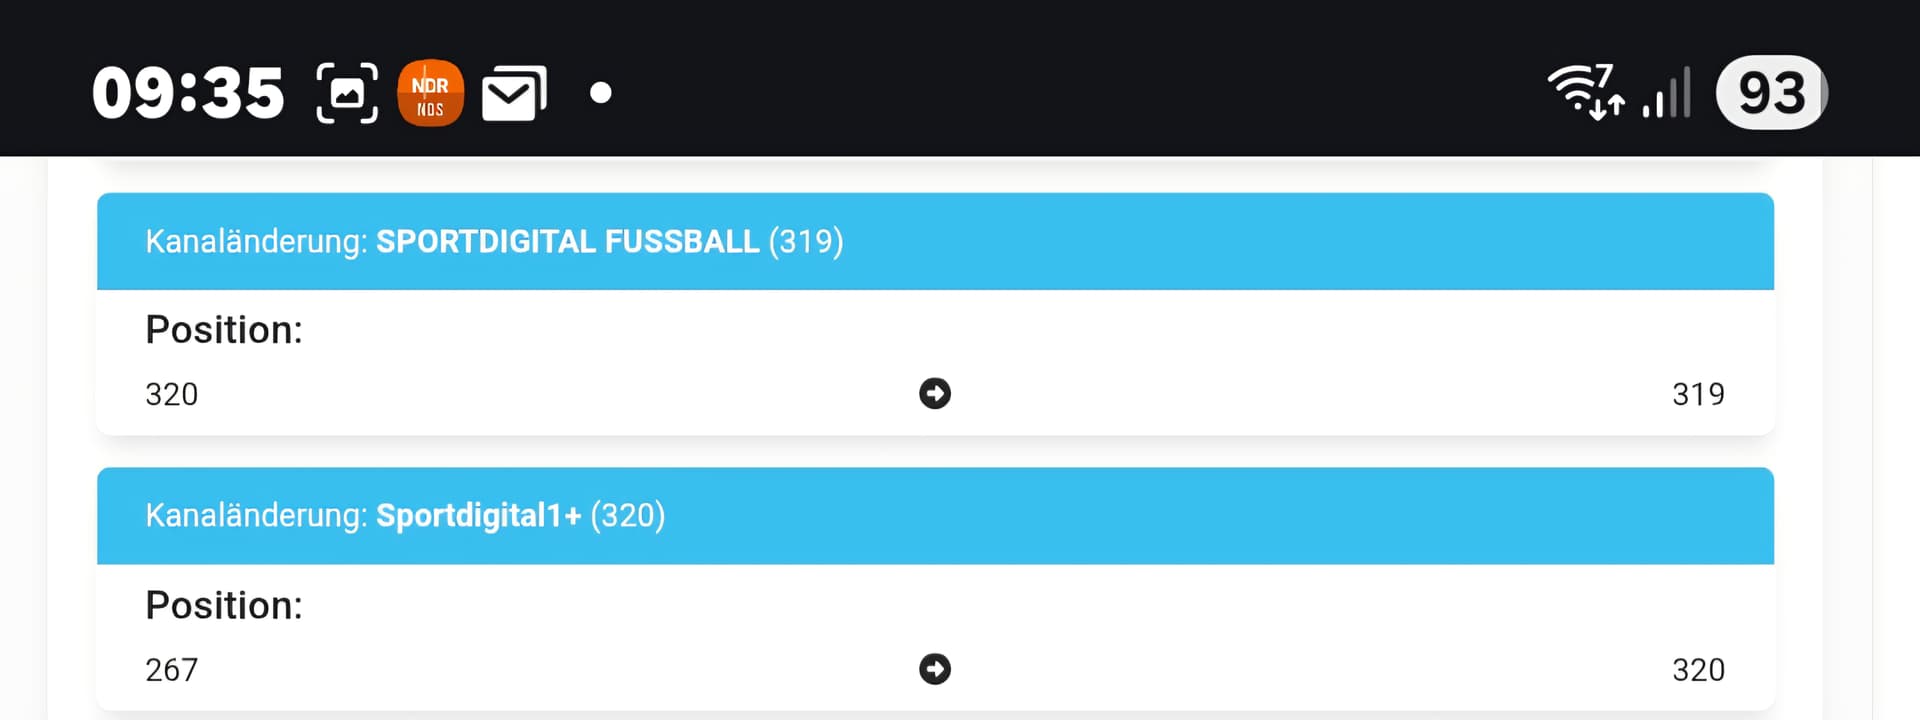Tap the notification dot indicator

(600, 93)
